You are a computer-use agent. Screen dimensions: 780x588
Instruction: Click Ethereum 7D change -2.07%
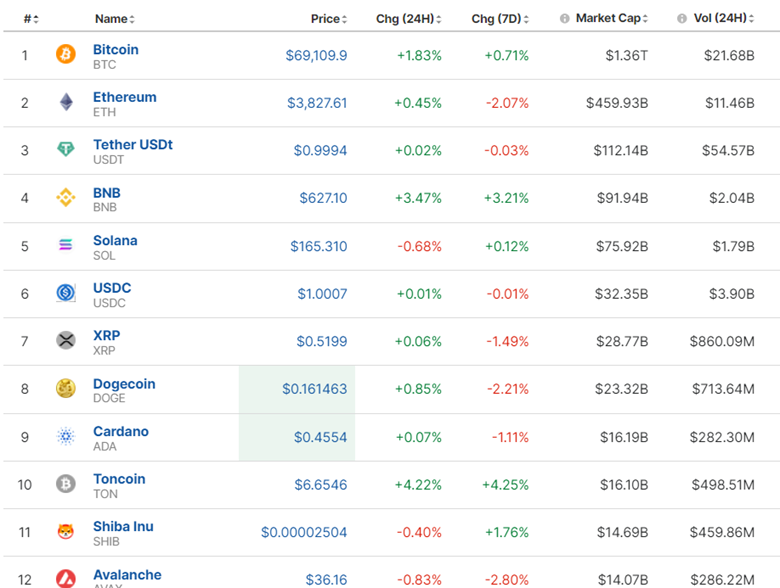click(x=507, y=103)
